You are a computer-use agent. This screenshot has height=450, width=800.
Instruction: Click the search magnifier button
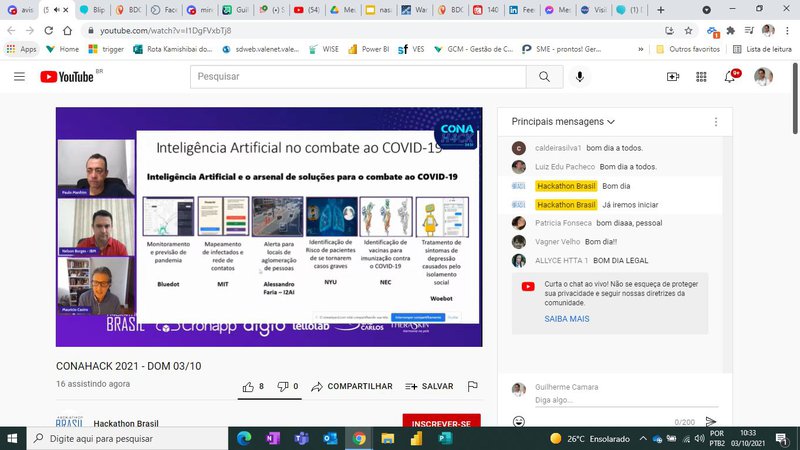[x=544, y=77]
